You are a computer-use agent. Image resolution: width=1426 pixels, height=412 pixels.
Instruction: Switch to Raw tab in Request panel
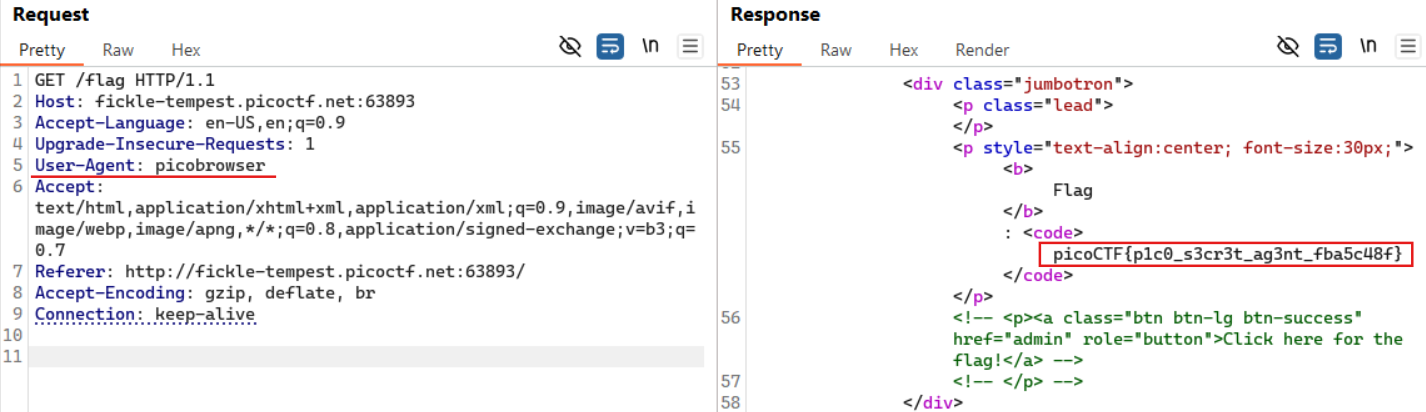tap(118, 50)
